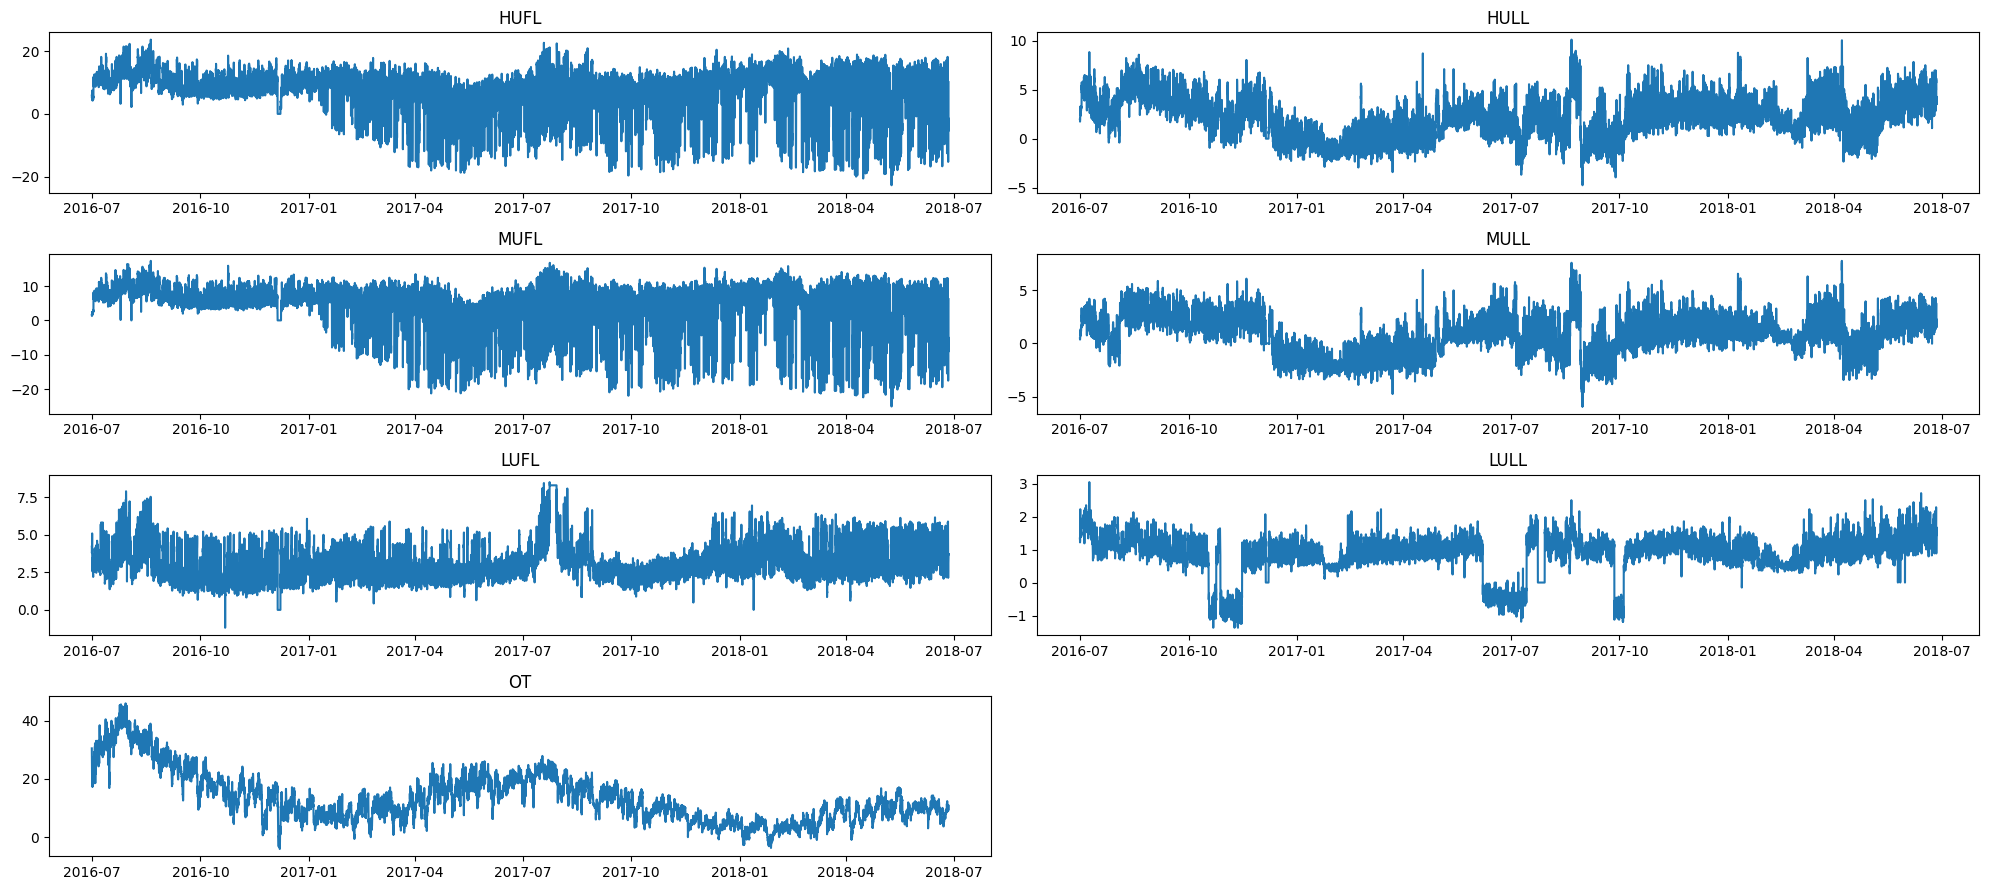Click the MULL subplot title
Screen dimensions: 1989x890
click(1507, 239)
